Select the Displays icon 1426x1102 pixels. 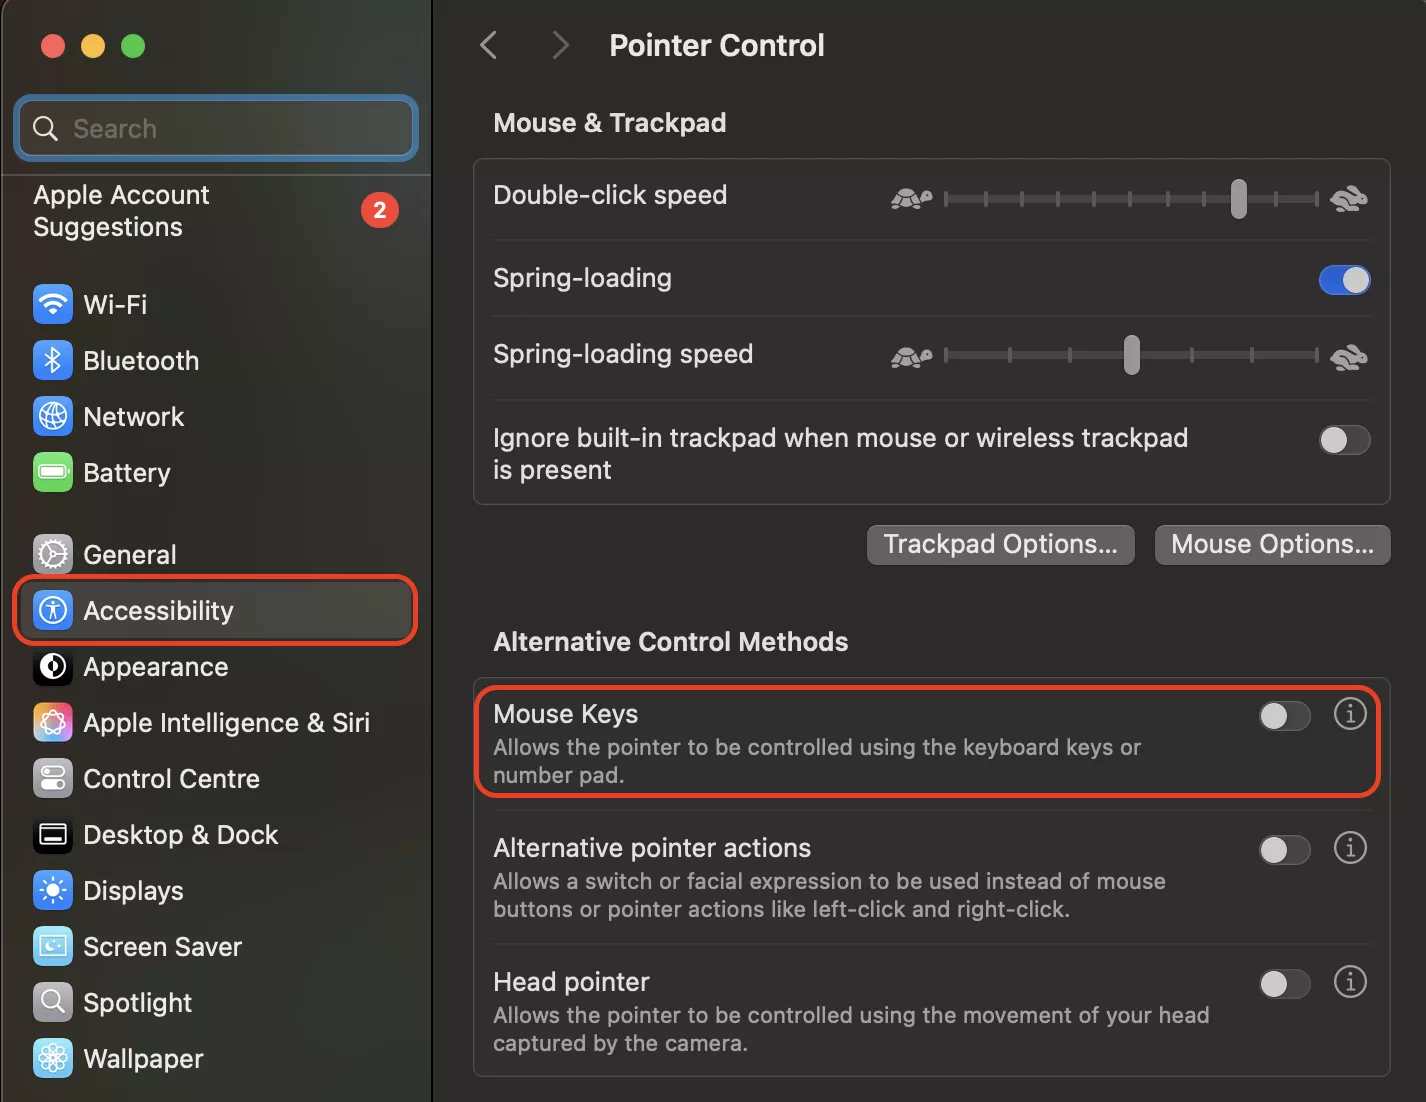pos(53,891)
